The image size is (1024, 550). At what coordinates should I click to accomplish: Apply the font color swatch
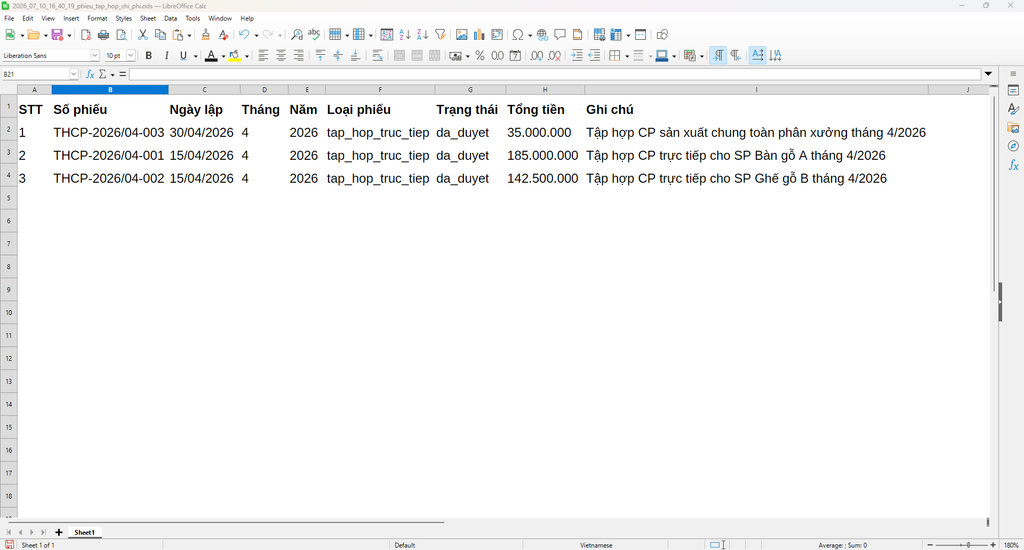pyautogui.click(x=211, y=56)
